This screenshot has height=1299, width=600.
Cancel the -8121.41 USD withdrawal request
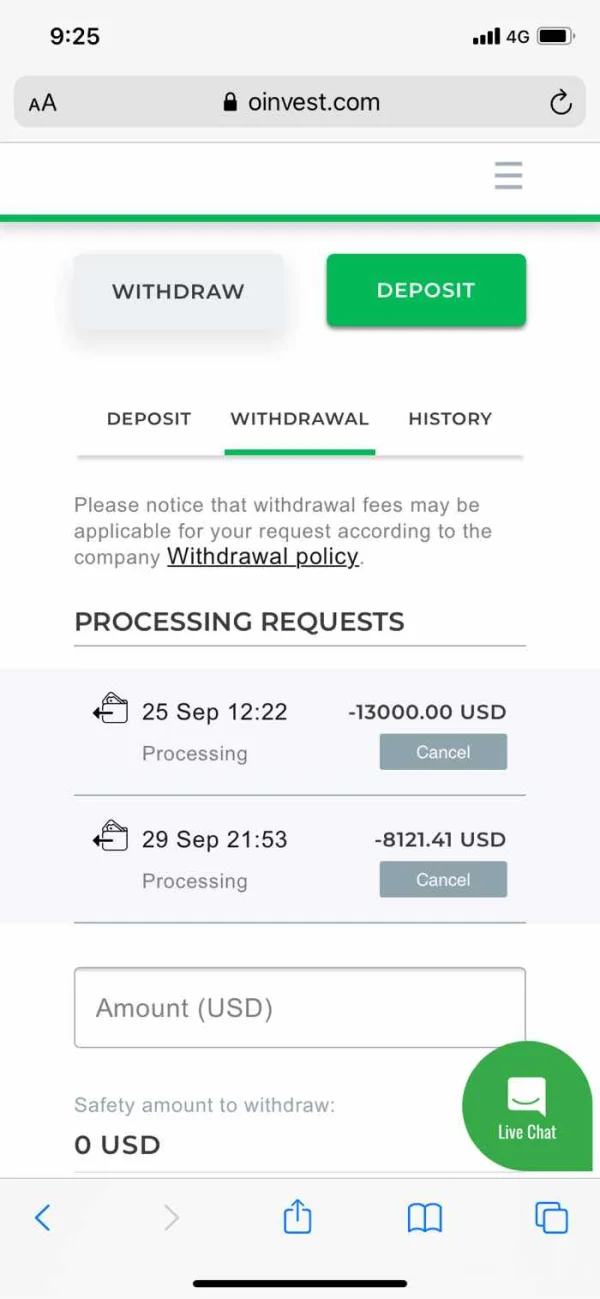point(443,880)
